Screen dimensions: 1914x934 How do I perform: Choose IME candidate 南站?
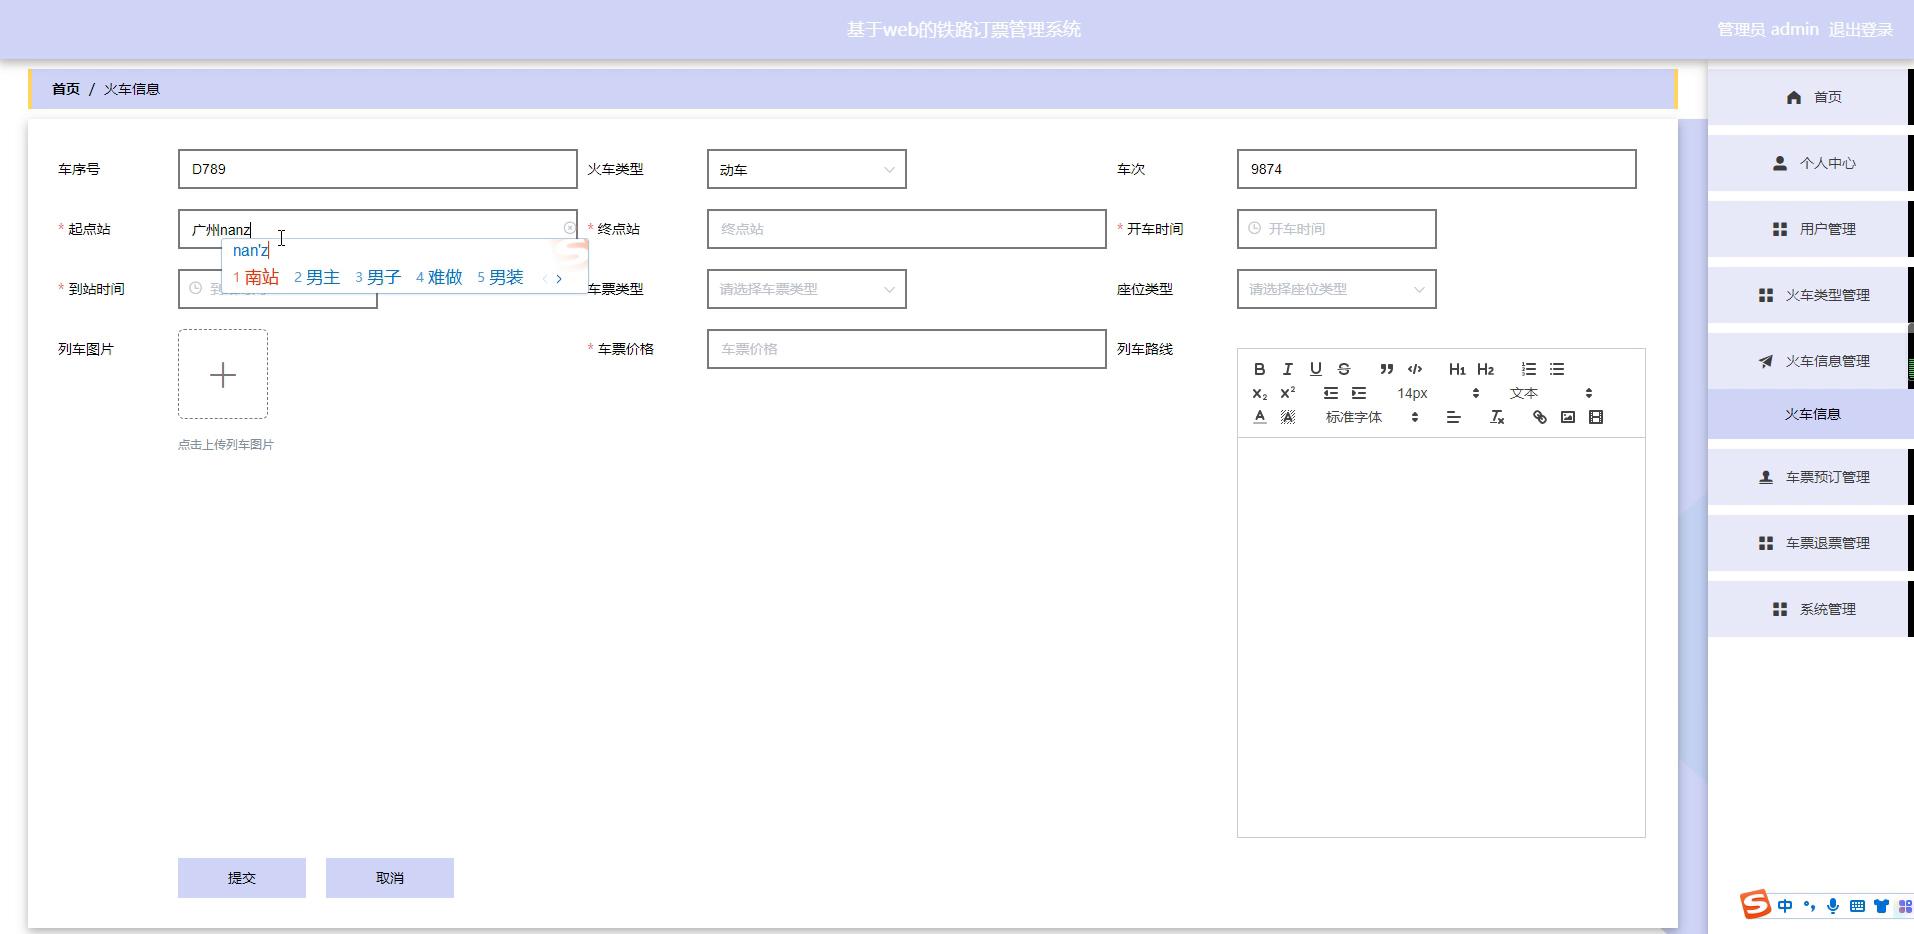coord(256,278)
